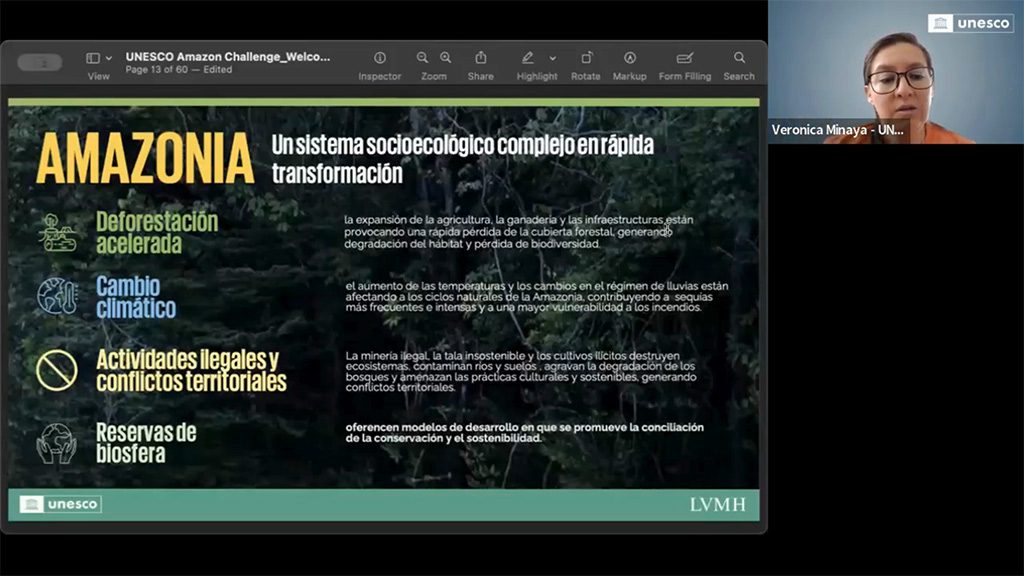Open the Form Filling tool

(685, 59)
